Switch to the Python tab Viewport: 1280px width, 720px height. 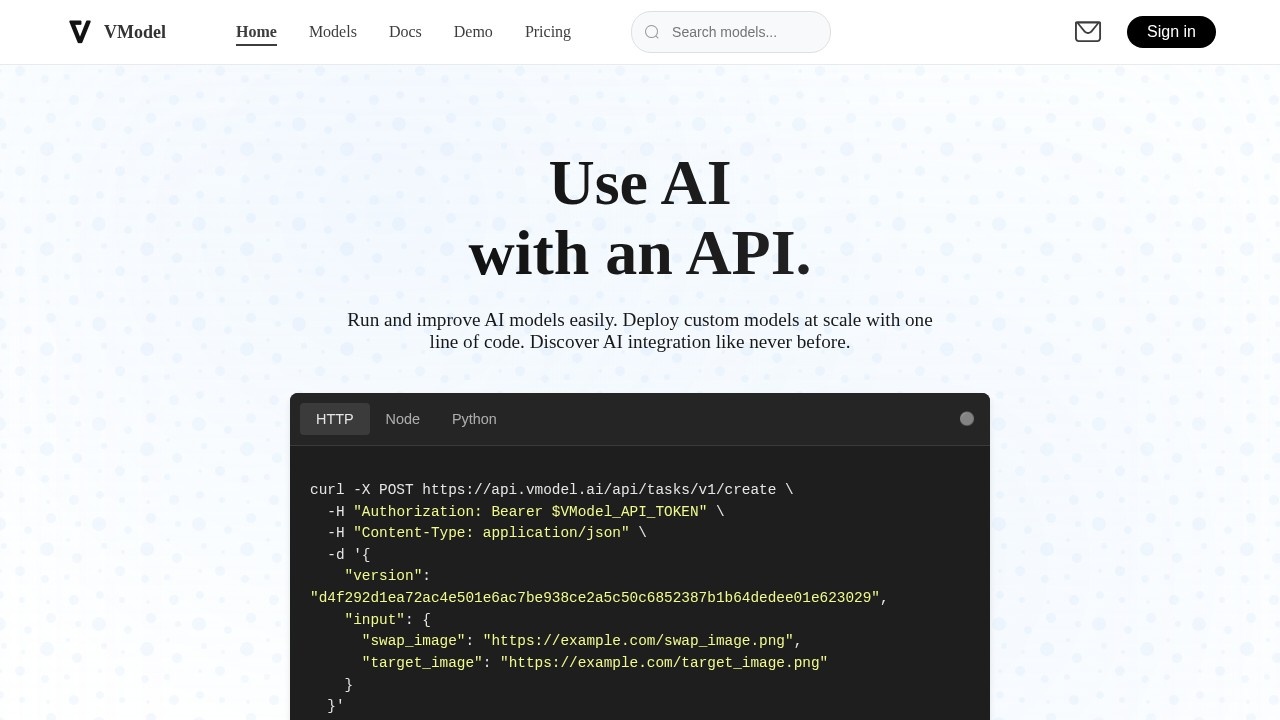pos(474,419)
